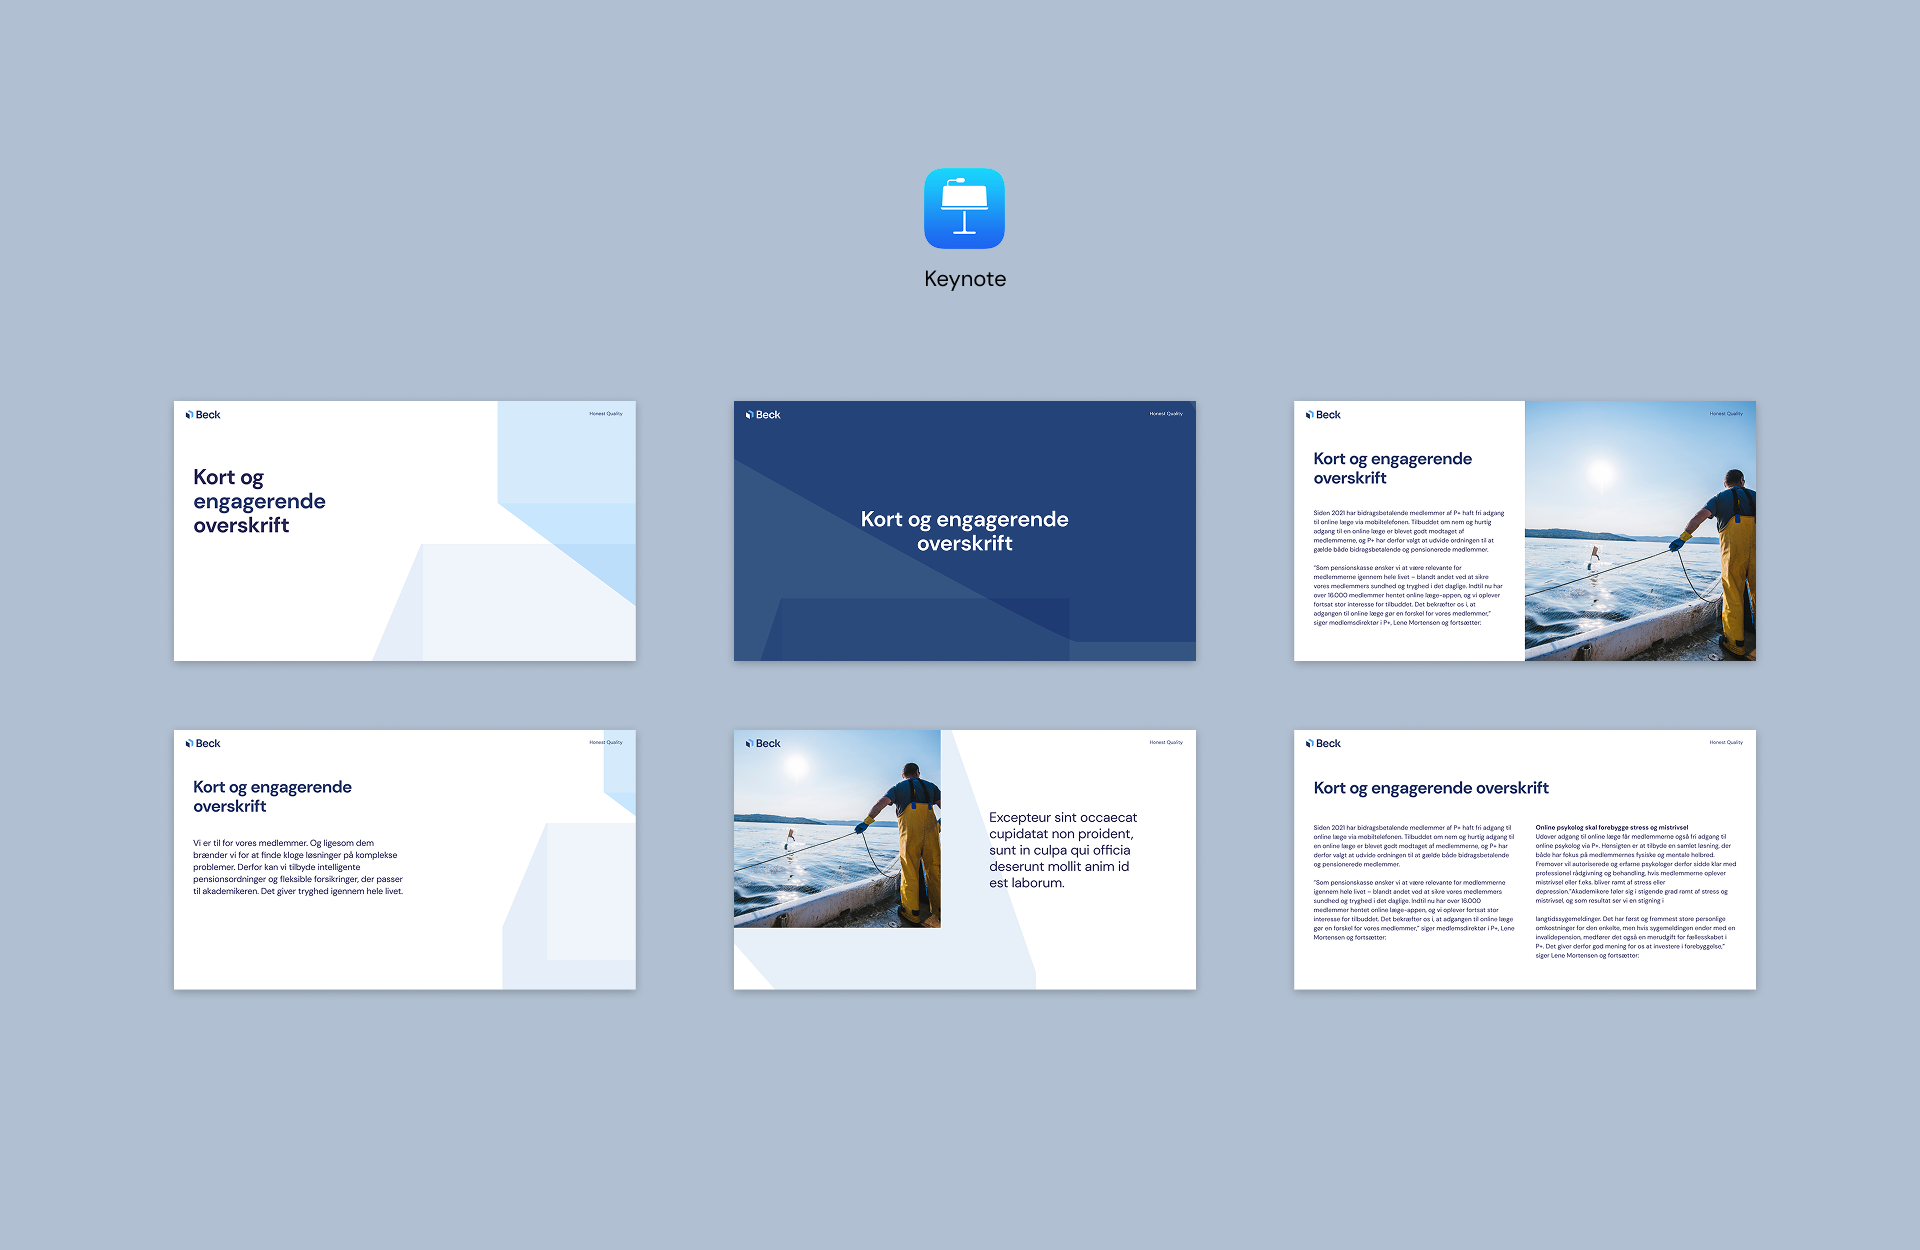
Task: Select the dark blue title slide heading
Action: coord(964,531)
